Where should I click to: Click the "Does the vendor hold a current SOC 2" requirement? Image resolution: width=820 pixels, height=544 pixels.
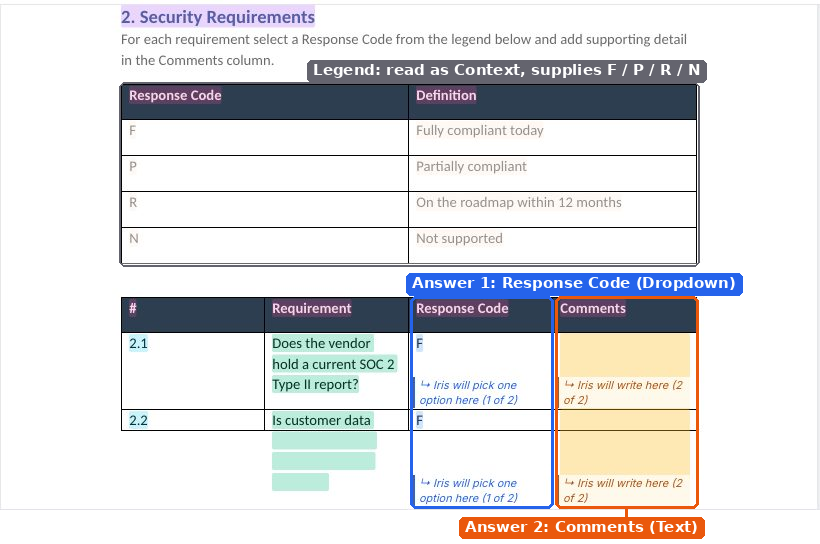[x=333, y=364]
